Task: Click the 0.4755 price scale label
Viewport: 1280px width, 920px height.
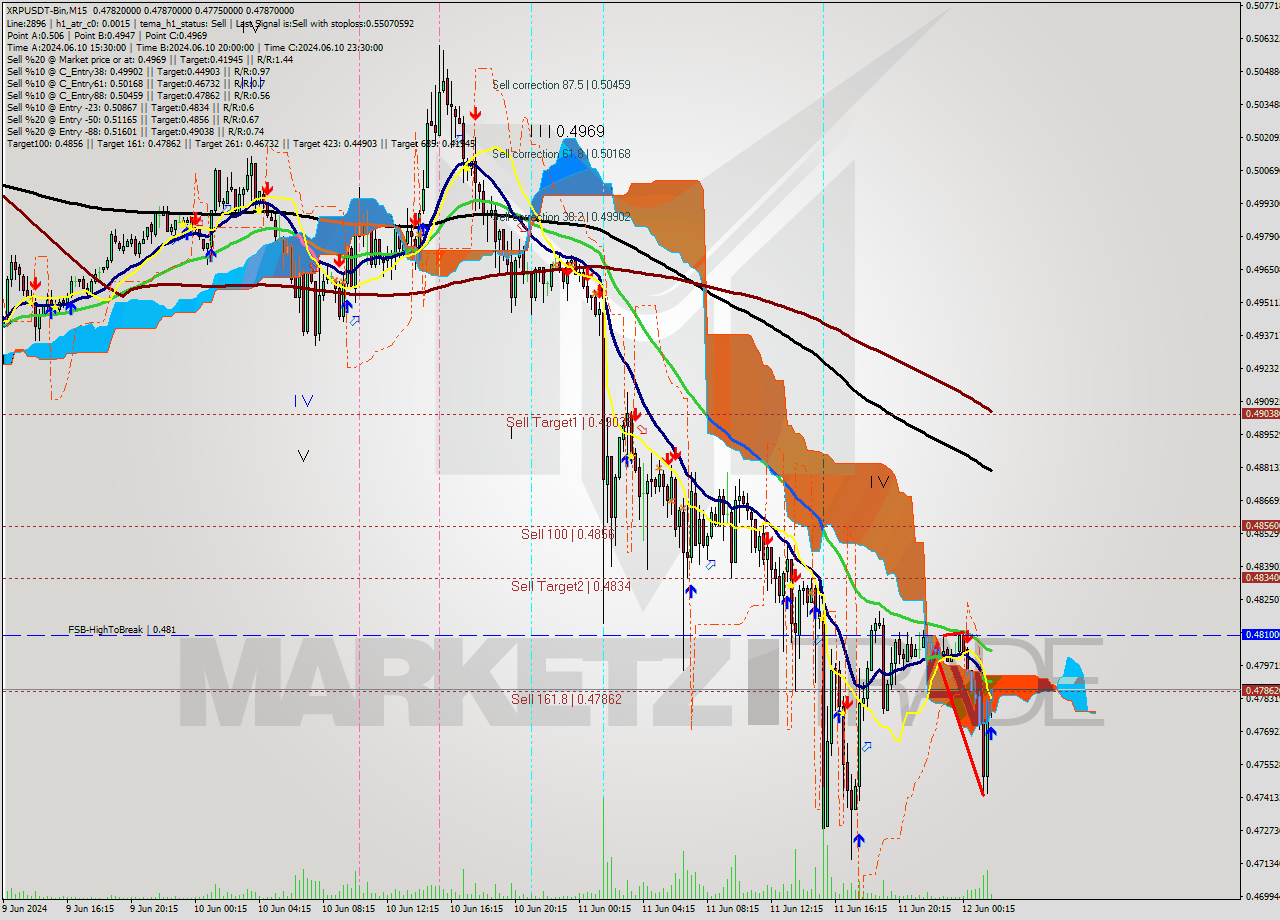Action: click(1262, 764)
